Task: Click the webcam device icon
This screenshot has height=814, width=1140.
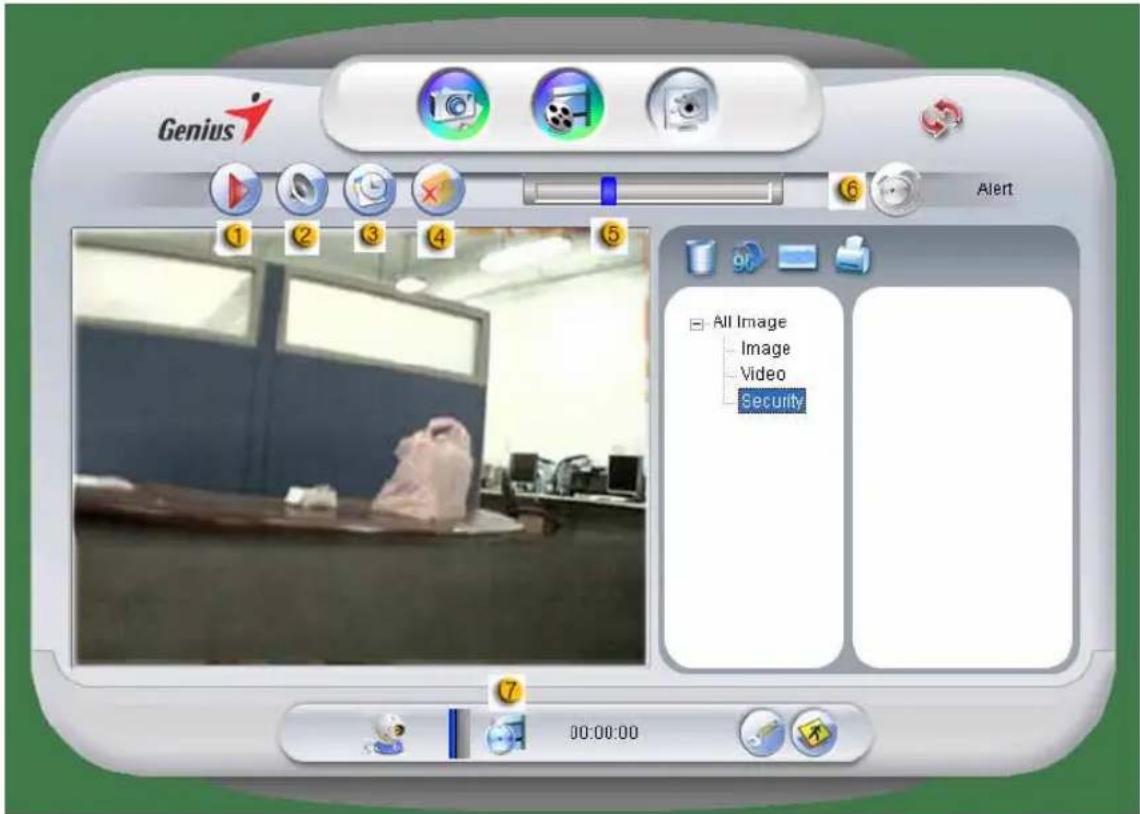Action: click(386, 733)
